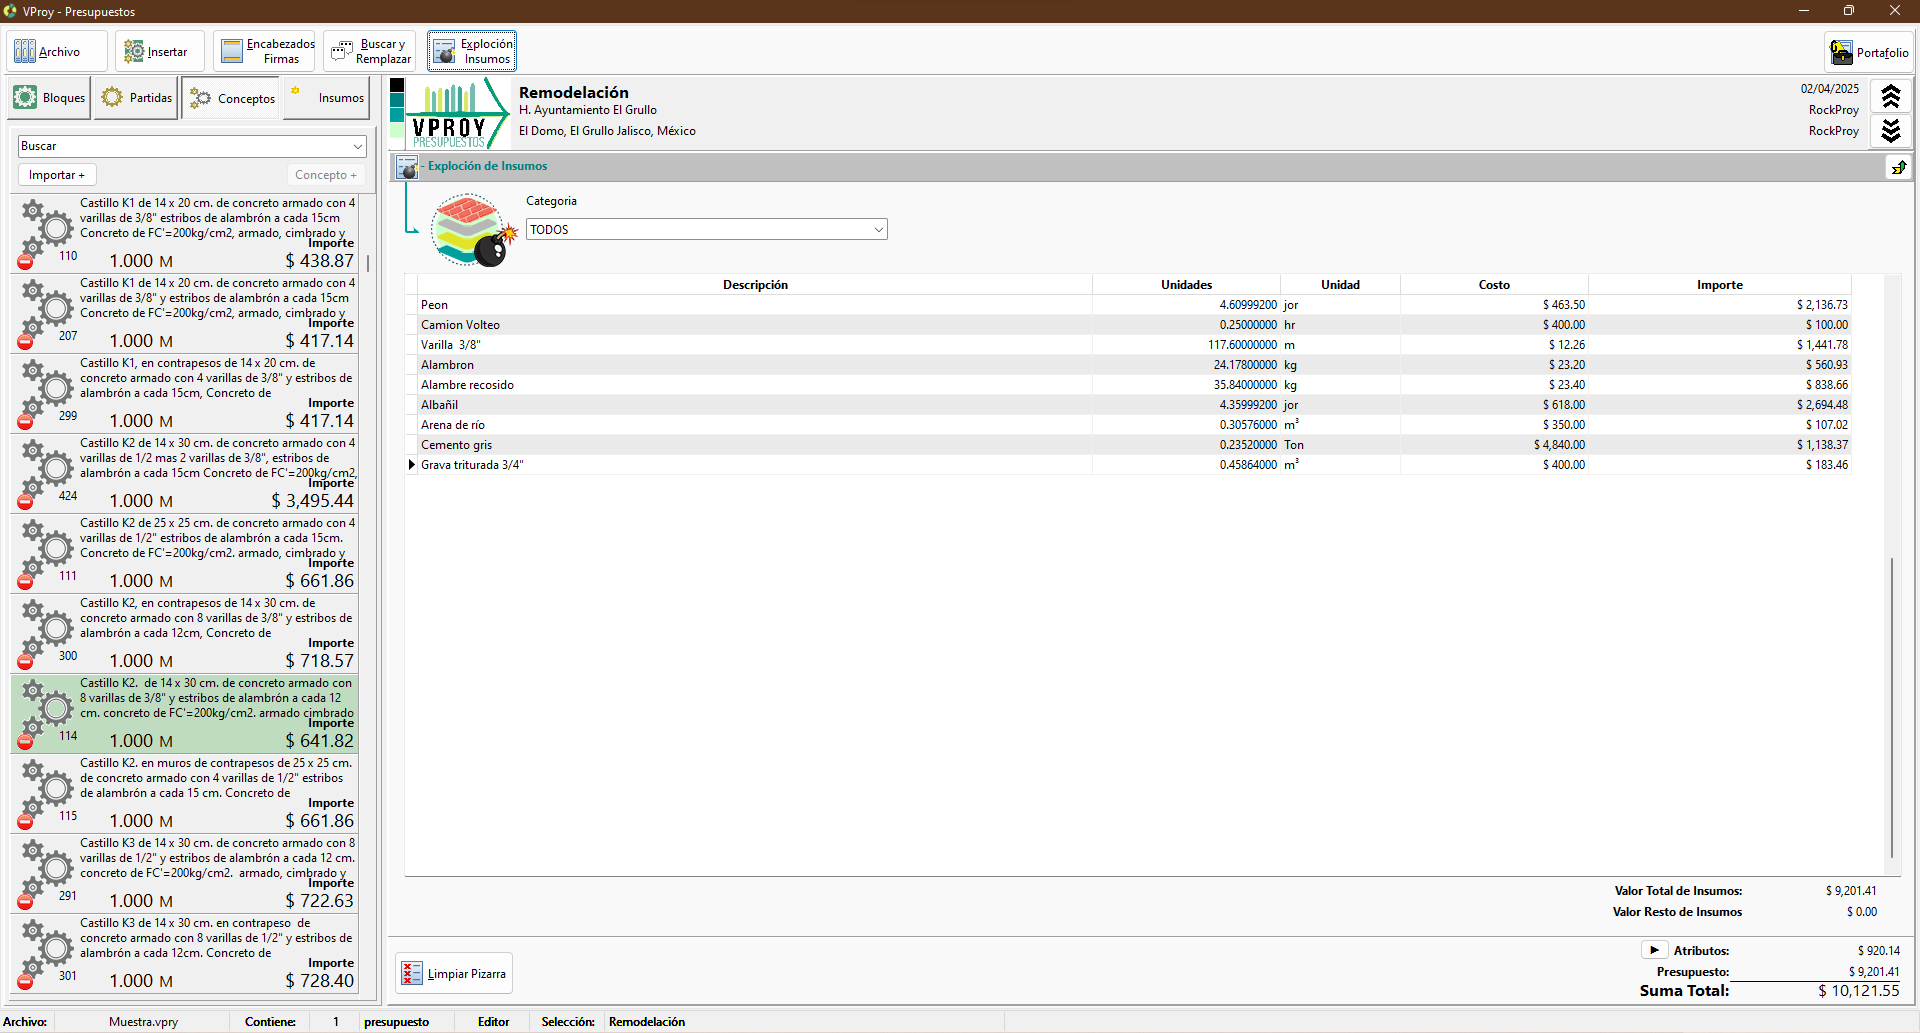The height and width of the screenshot is (1033, 1920).
Task: Select the Cemento gris row
Action: coord(456,445)
